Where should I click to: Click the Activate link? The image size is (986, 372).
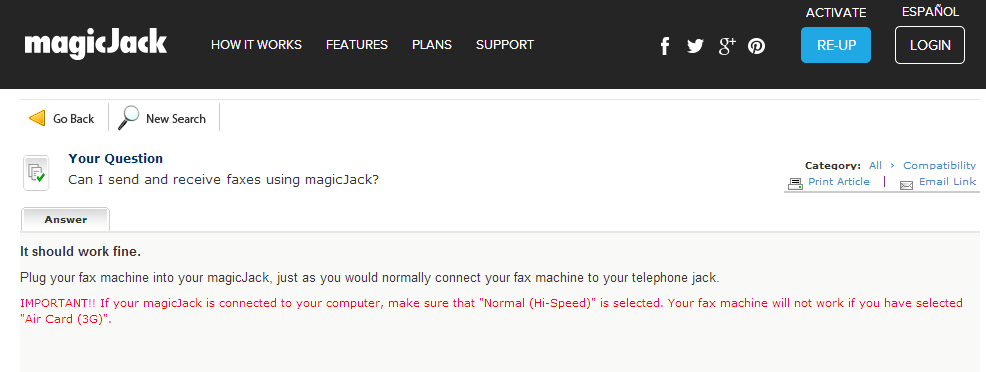[836, 13]
